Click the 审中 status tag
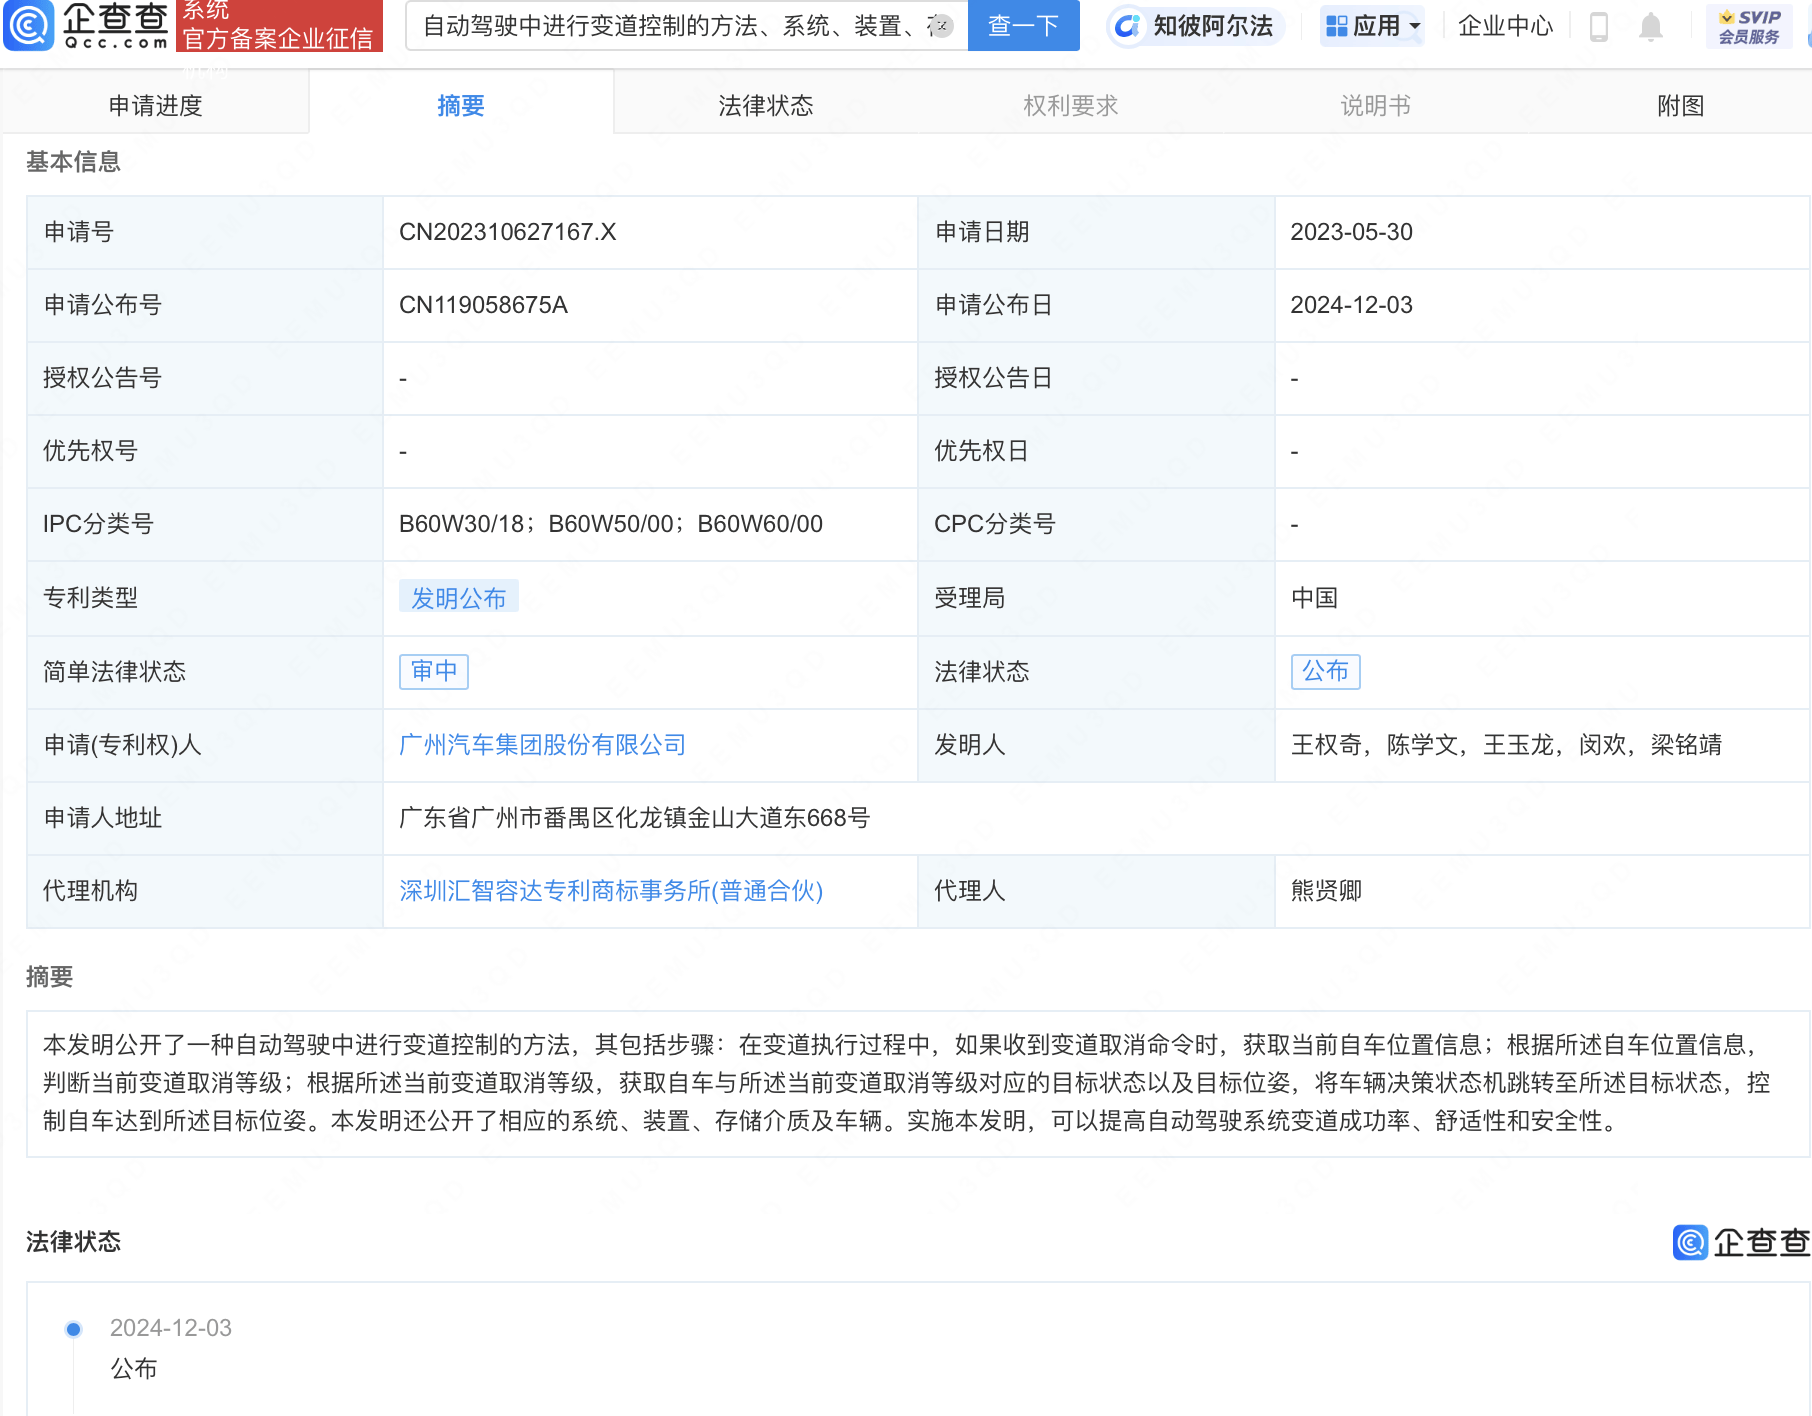1812x1416 pixels. tap(434, 671)
